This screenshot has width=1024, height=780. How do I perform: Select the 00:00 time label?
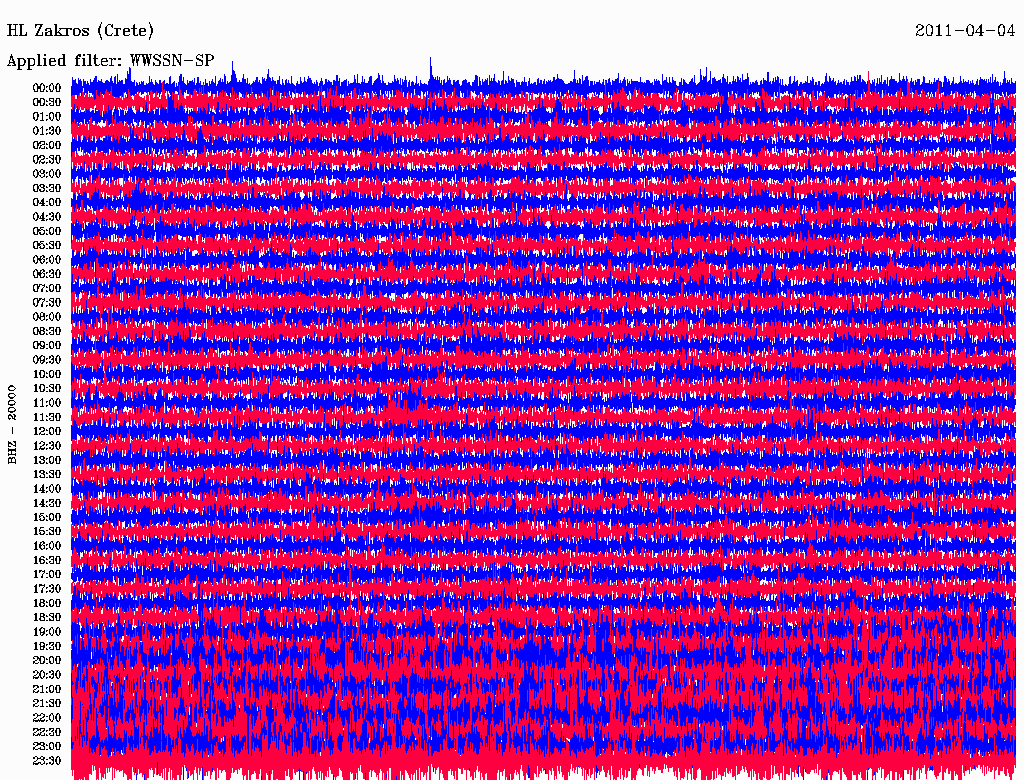coord(46,88)
